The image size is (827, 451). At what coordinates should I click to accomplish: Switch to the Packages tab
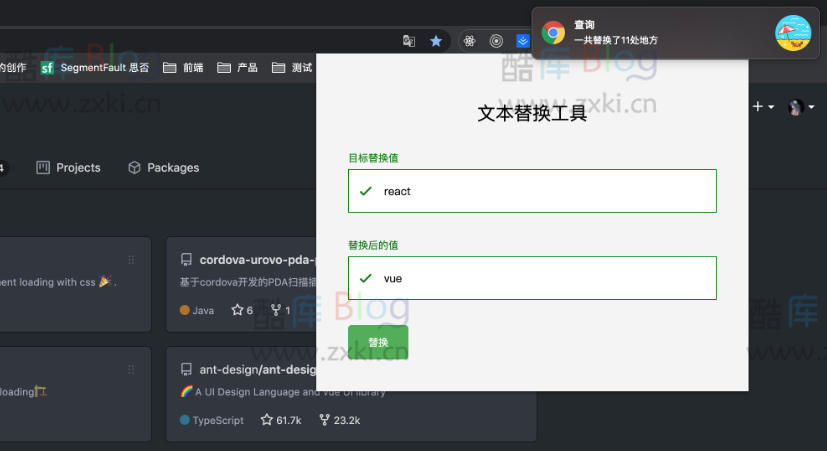pos(164,168)
